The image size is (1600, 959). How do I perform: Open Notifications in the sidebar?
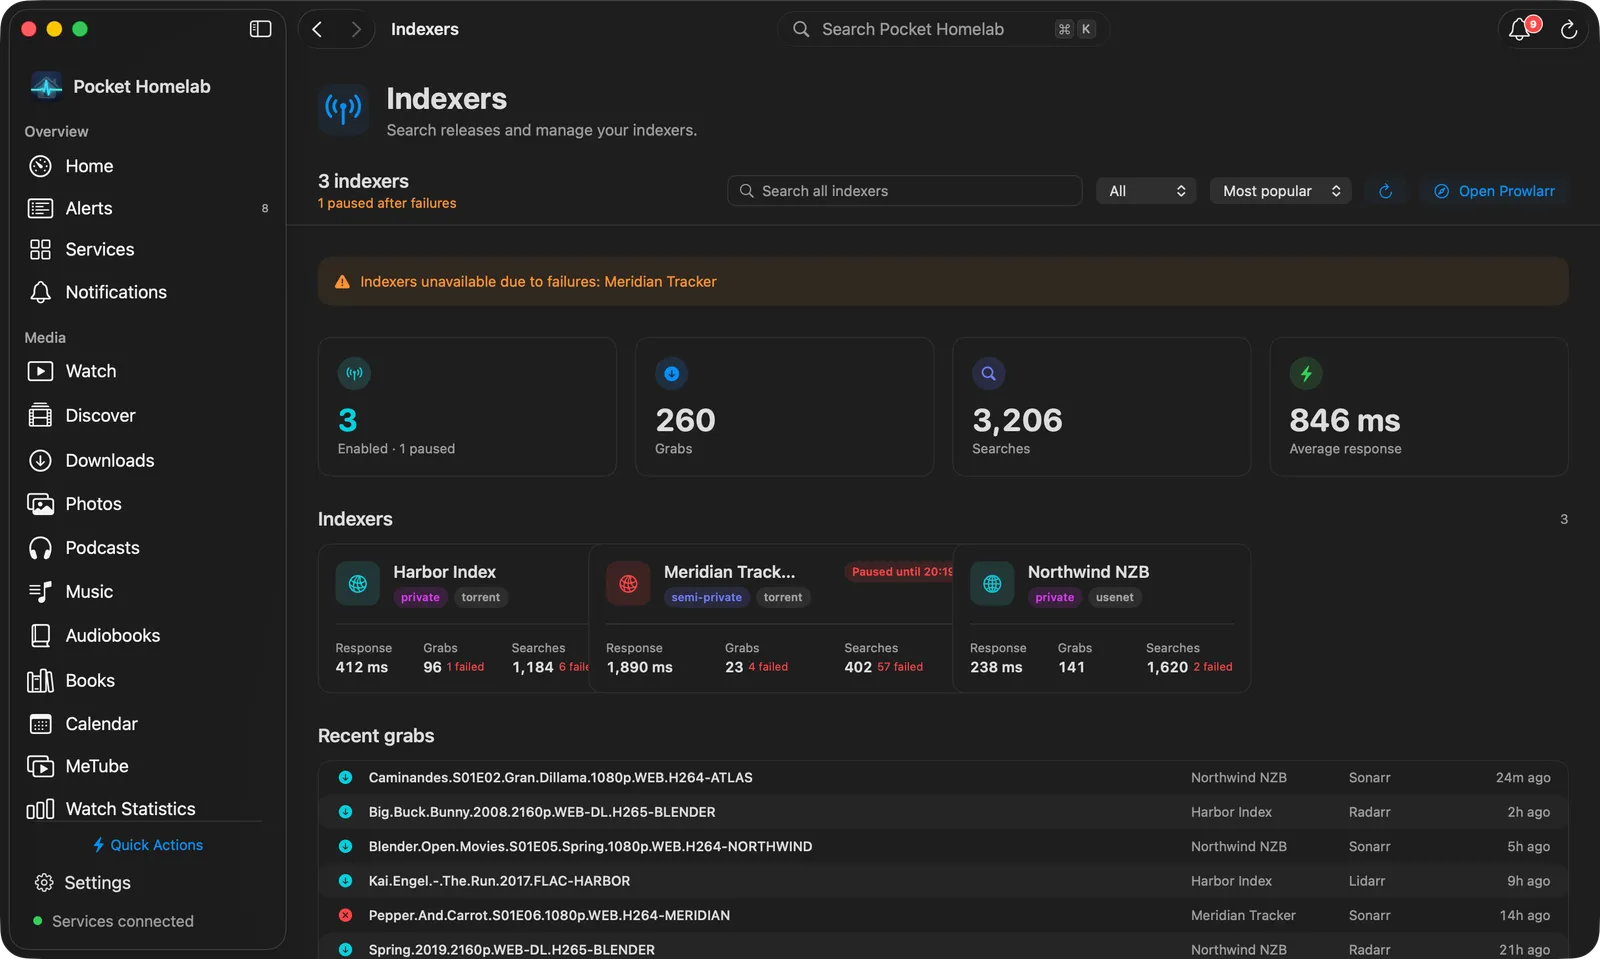146,292
